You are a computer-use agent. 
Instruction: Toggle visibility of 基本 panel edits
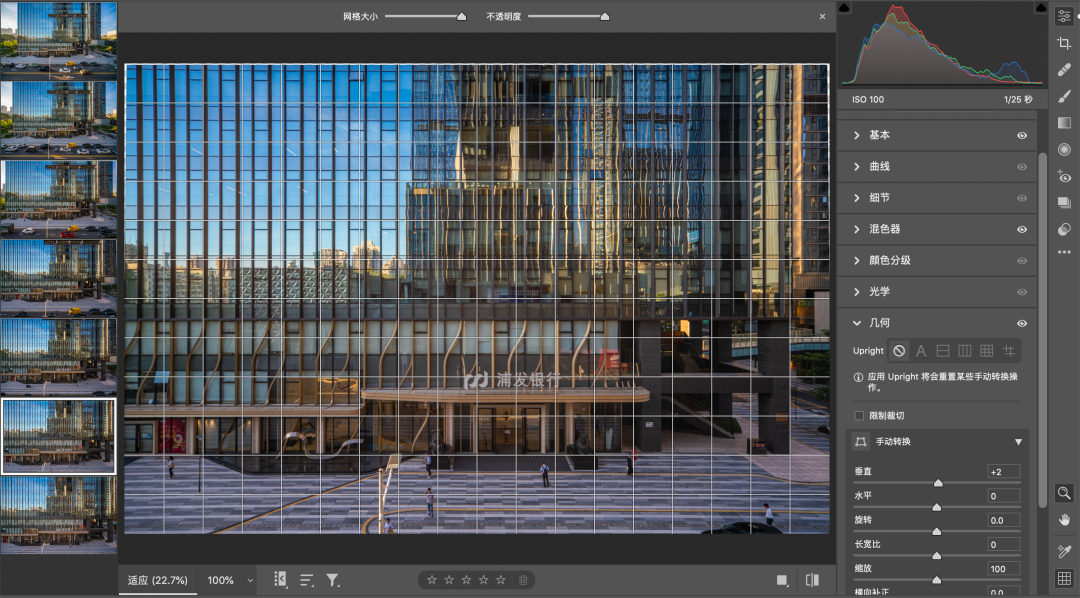click(1022, 135)
